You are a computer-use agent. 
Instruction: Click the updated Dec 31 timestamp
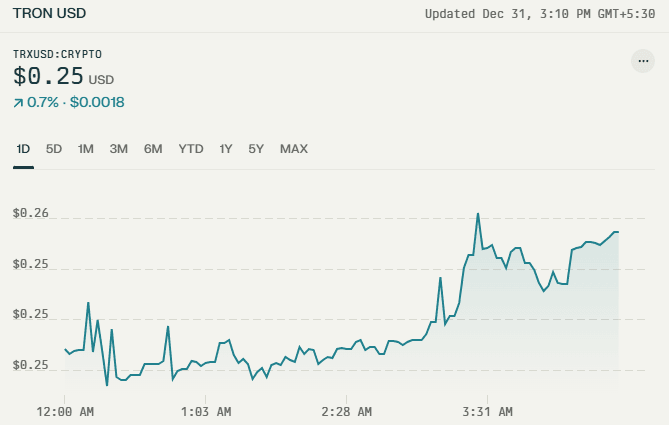pyautogui.click(x=540, y=14)
